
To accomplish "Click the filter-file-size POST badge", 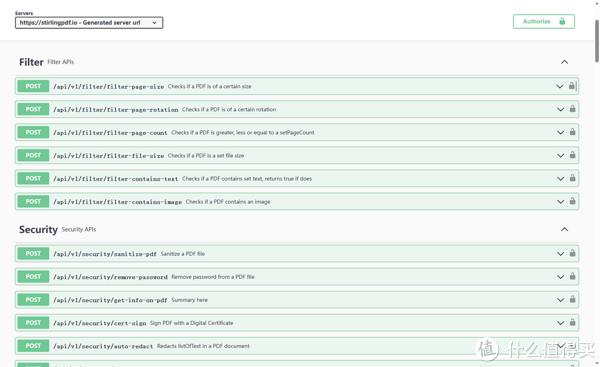I will coord(33,155).
